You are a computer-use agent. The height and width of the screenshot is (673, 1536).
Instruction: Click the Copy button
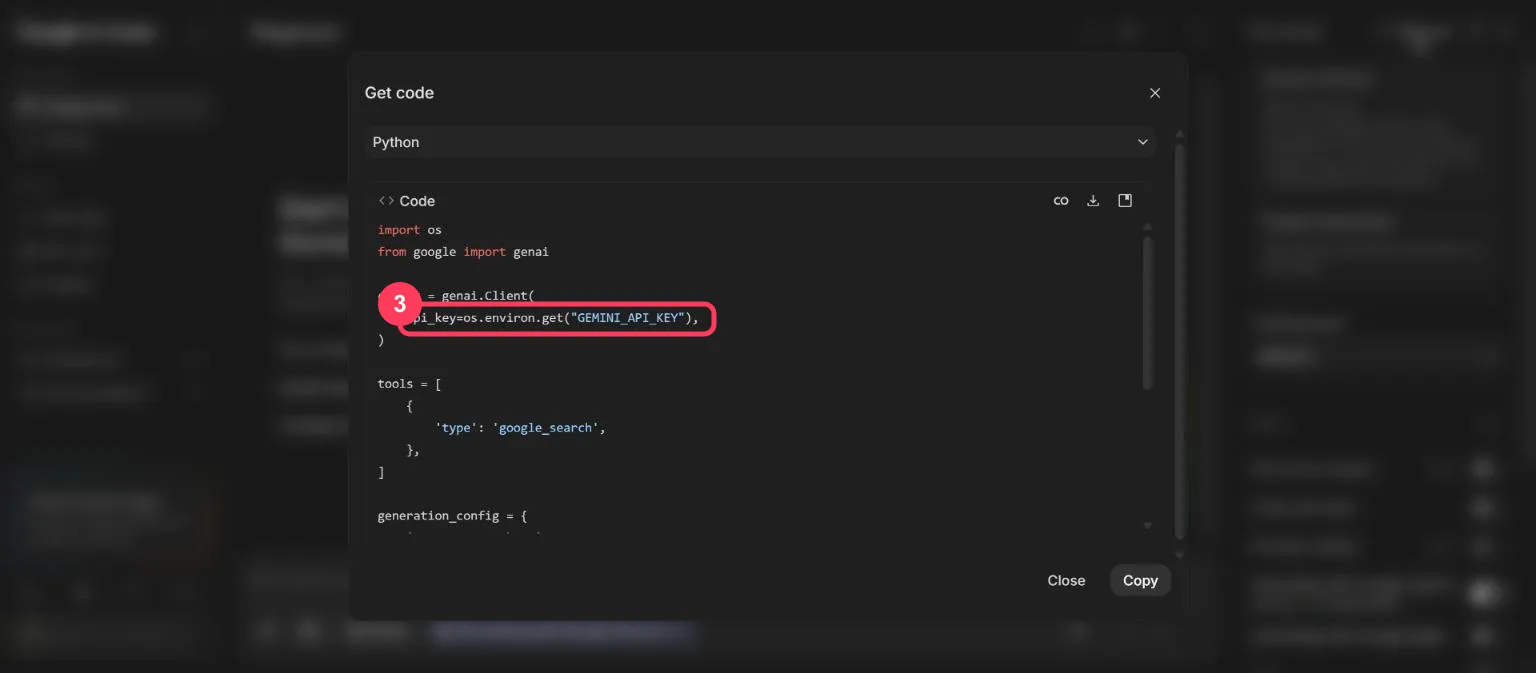(1140, 580)
